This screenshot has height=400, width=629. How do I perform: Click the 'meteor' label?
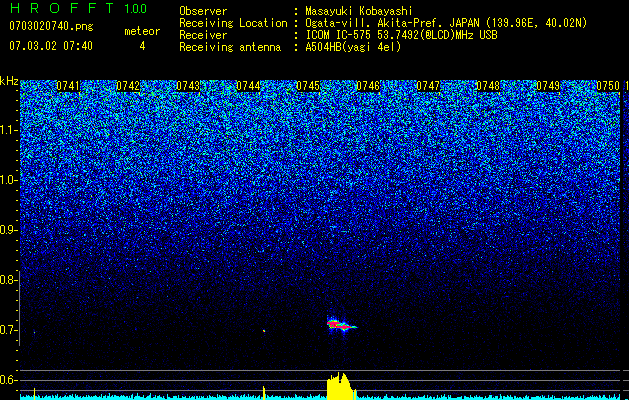(142, 31)
